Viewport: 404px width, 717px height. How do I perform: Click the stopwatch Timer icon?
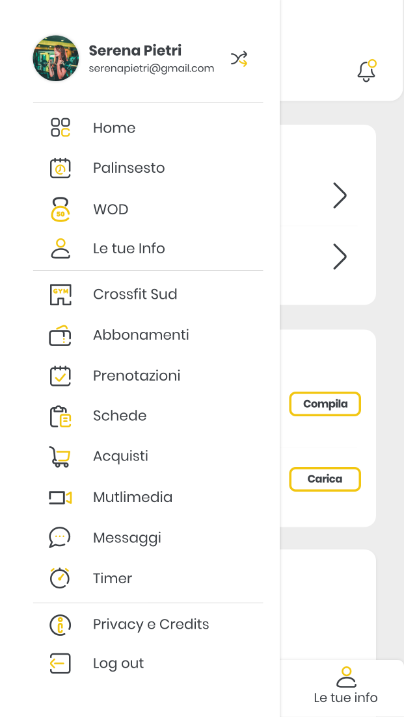pyautogui.click(x=60, y=578)
